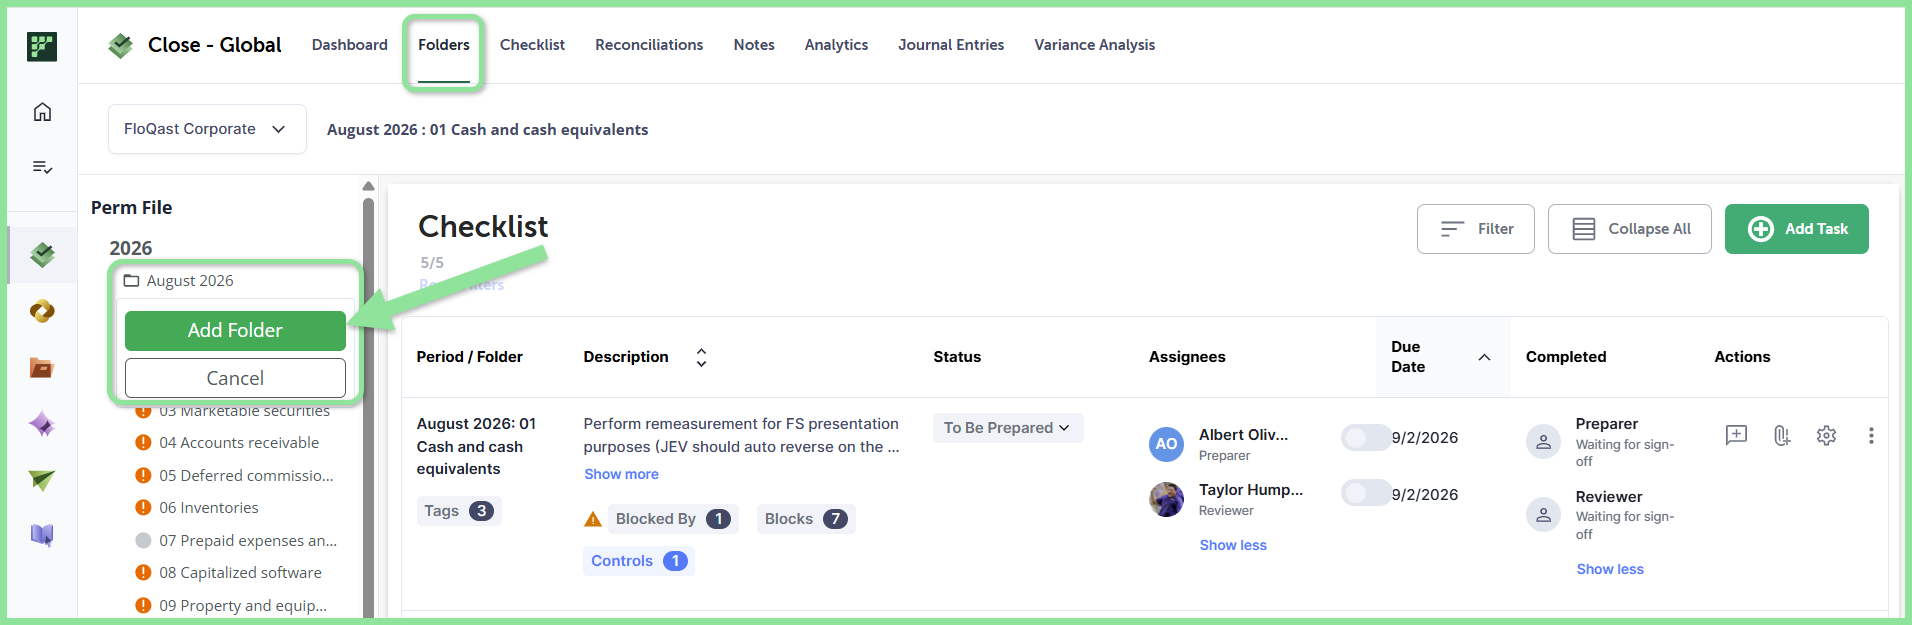
Task: Expand the Blocks 7 chip
Action: (x=806, y=519)
